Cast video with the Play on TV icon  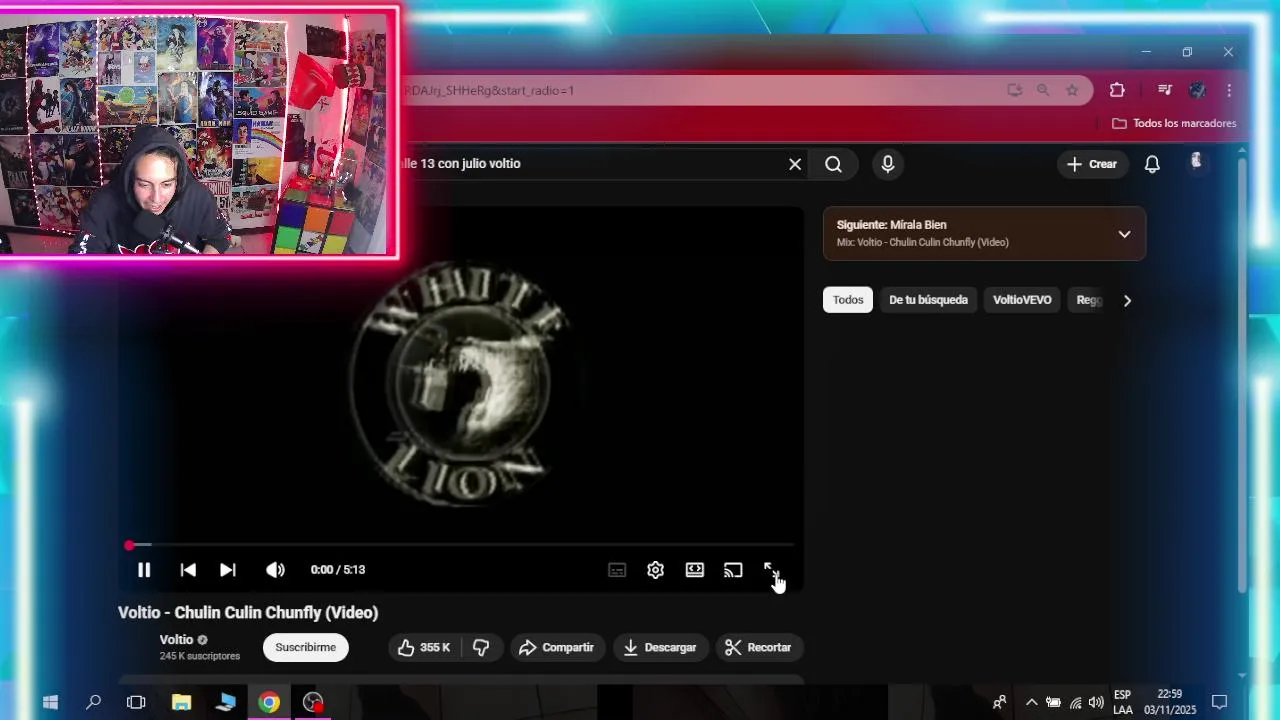[x=733, y=570]
